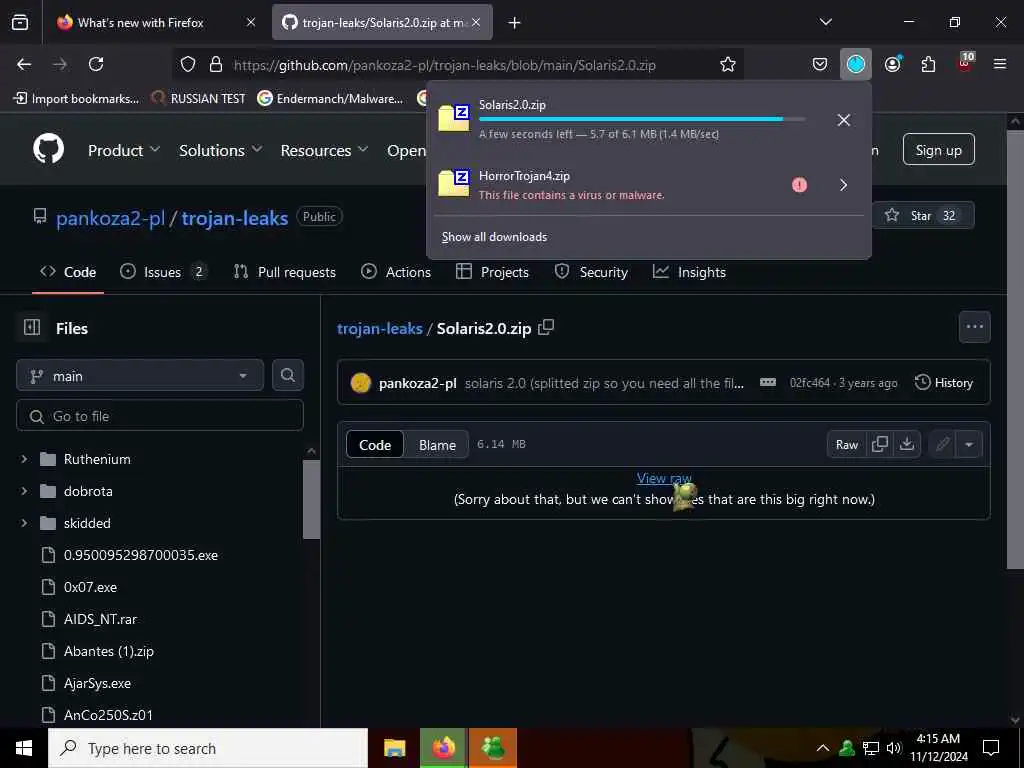Click the Pocket save icon

coord(820,64)
